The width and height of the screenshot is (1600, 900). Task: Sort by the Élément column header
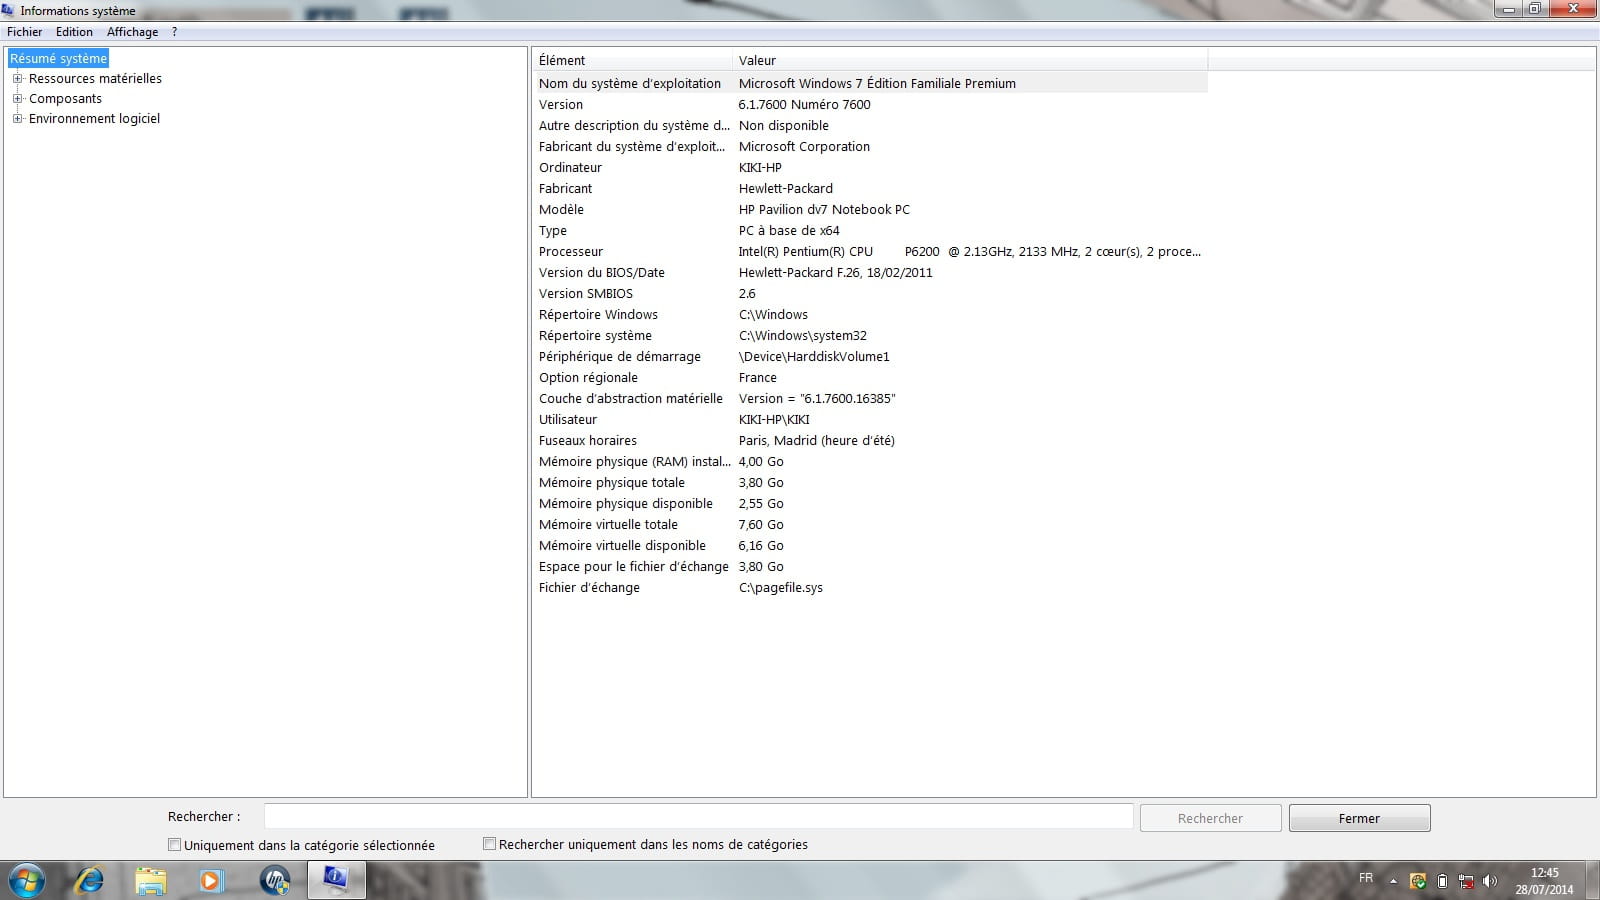tap(632, 60)
